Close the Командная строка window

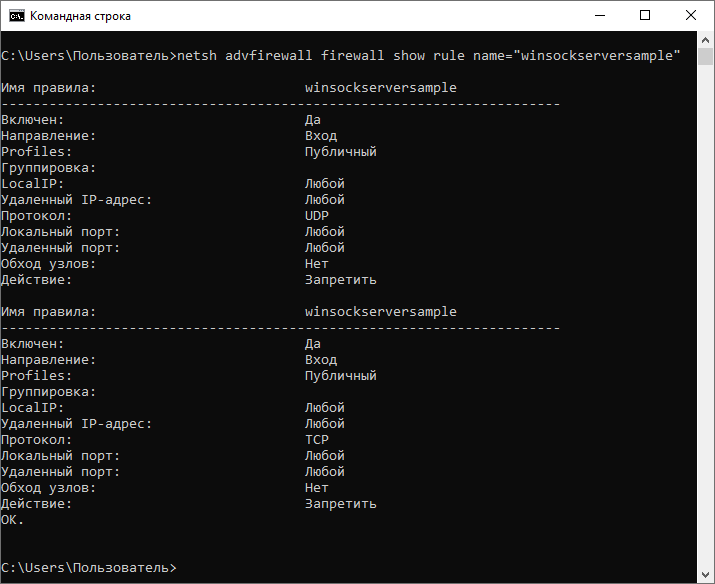[691, 16]
